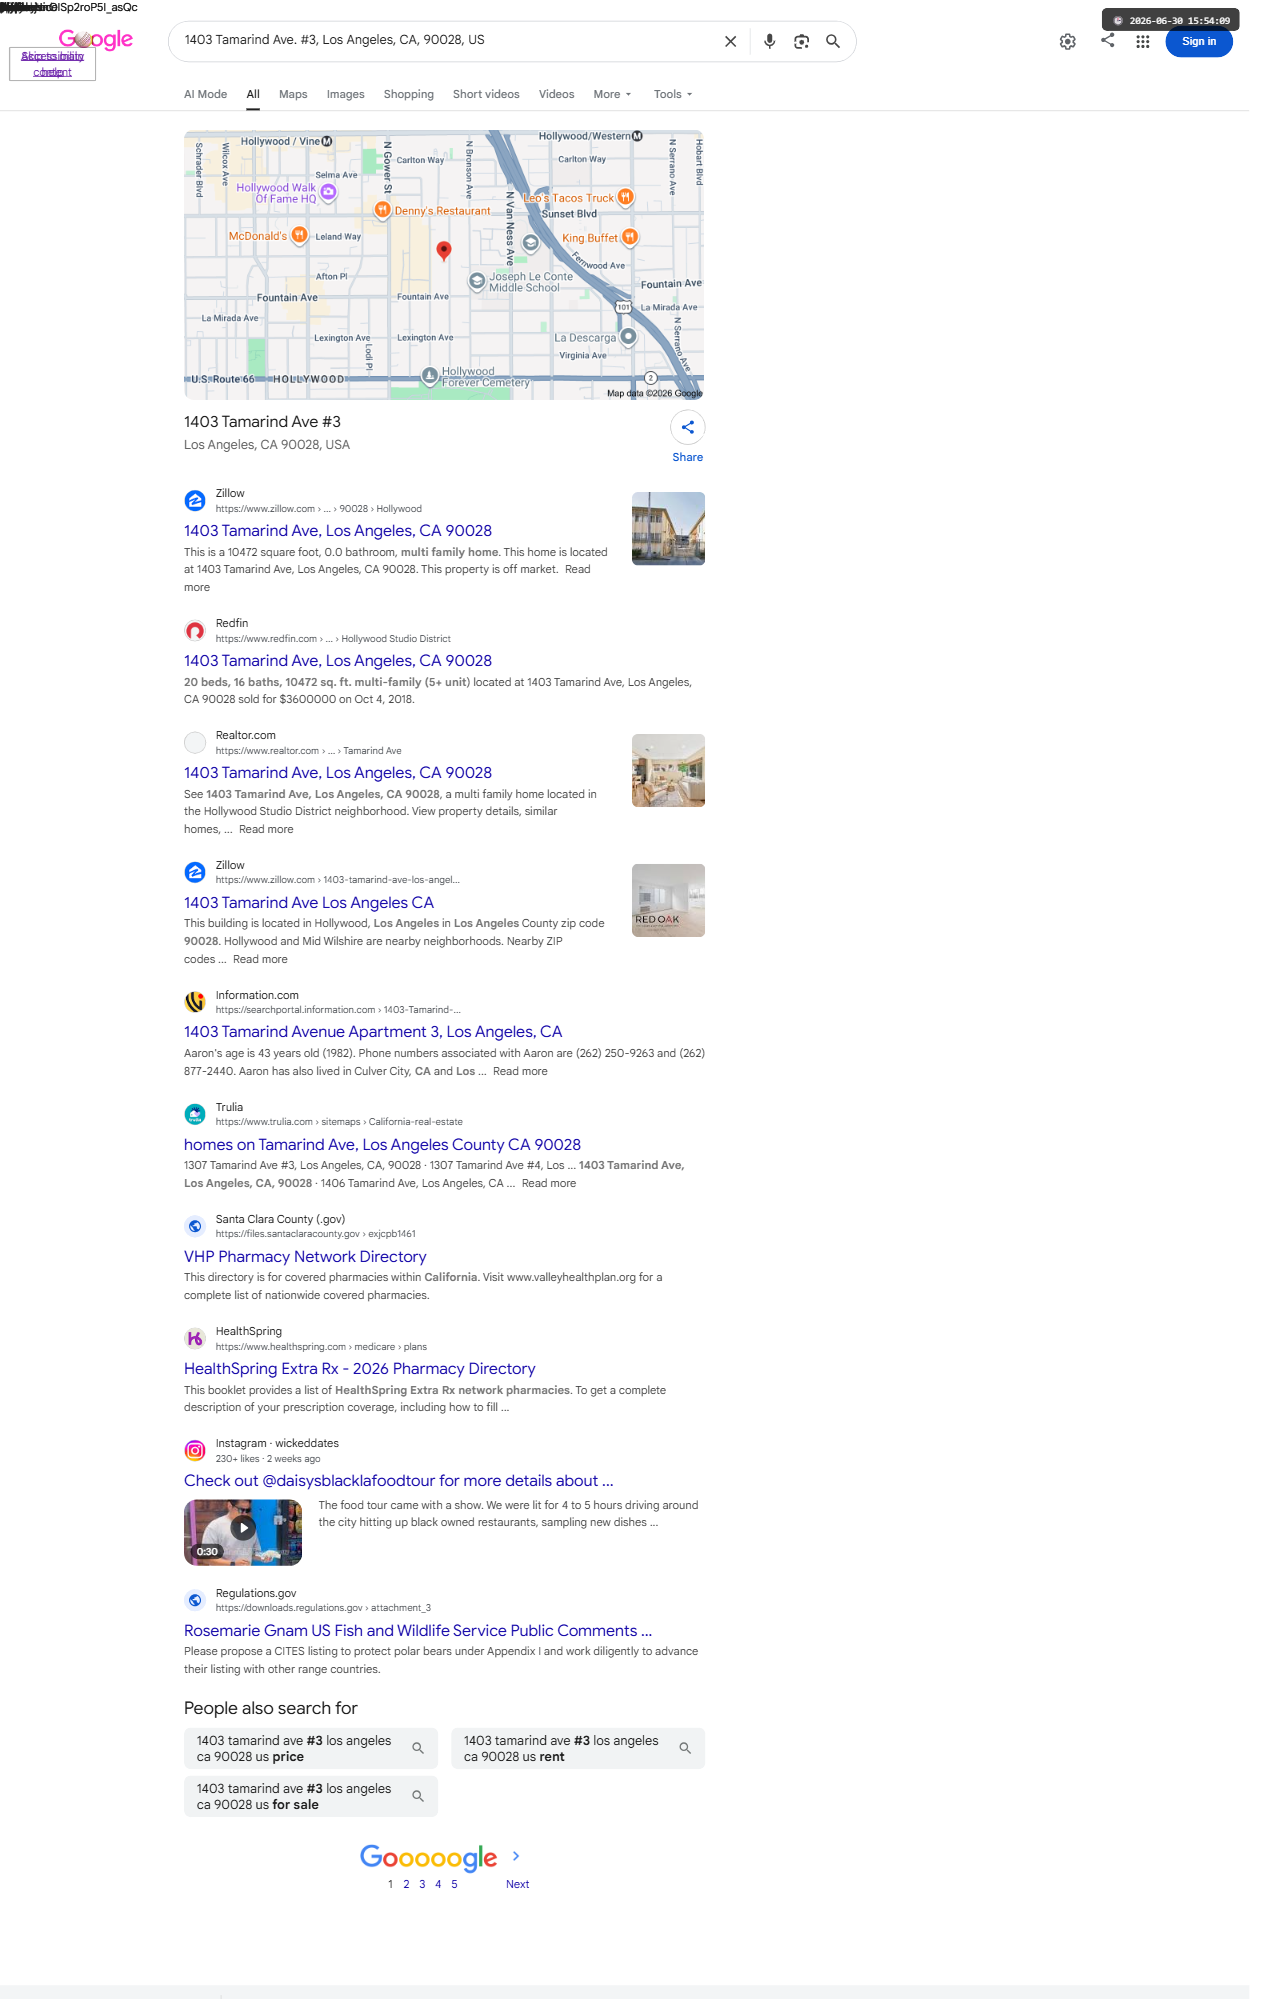Select Denny's Restaurant marker on the map
This screenshot has width=1264, height=1999.
pyautogui.click(x=382, y=210)
